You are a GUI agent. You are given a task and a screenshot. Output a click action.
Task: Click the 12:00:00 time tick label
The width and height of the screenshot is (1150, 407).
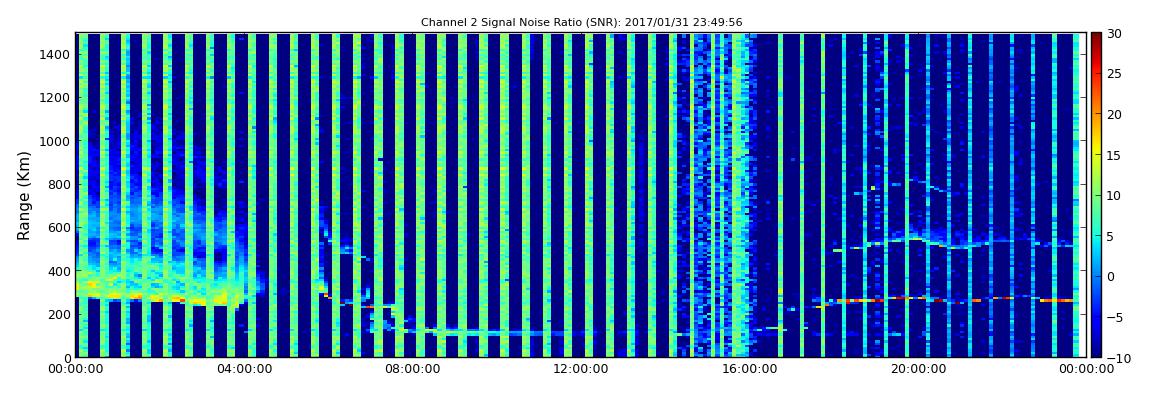(x=579, y=369)
